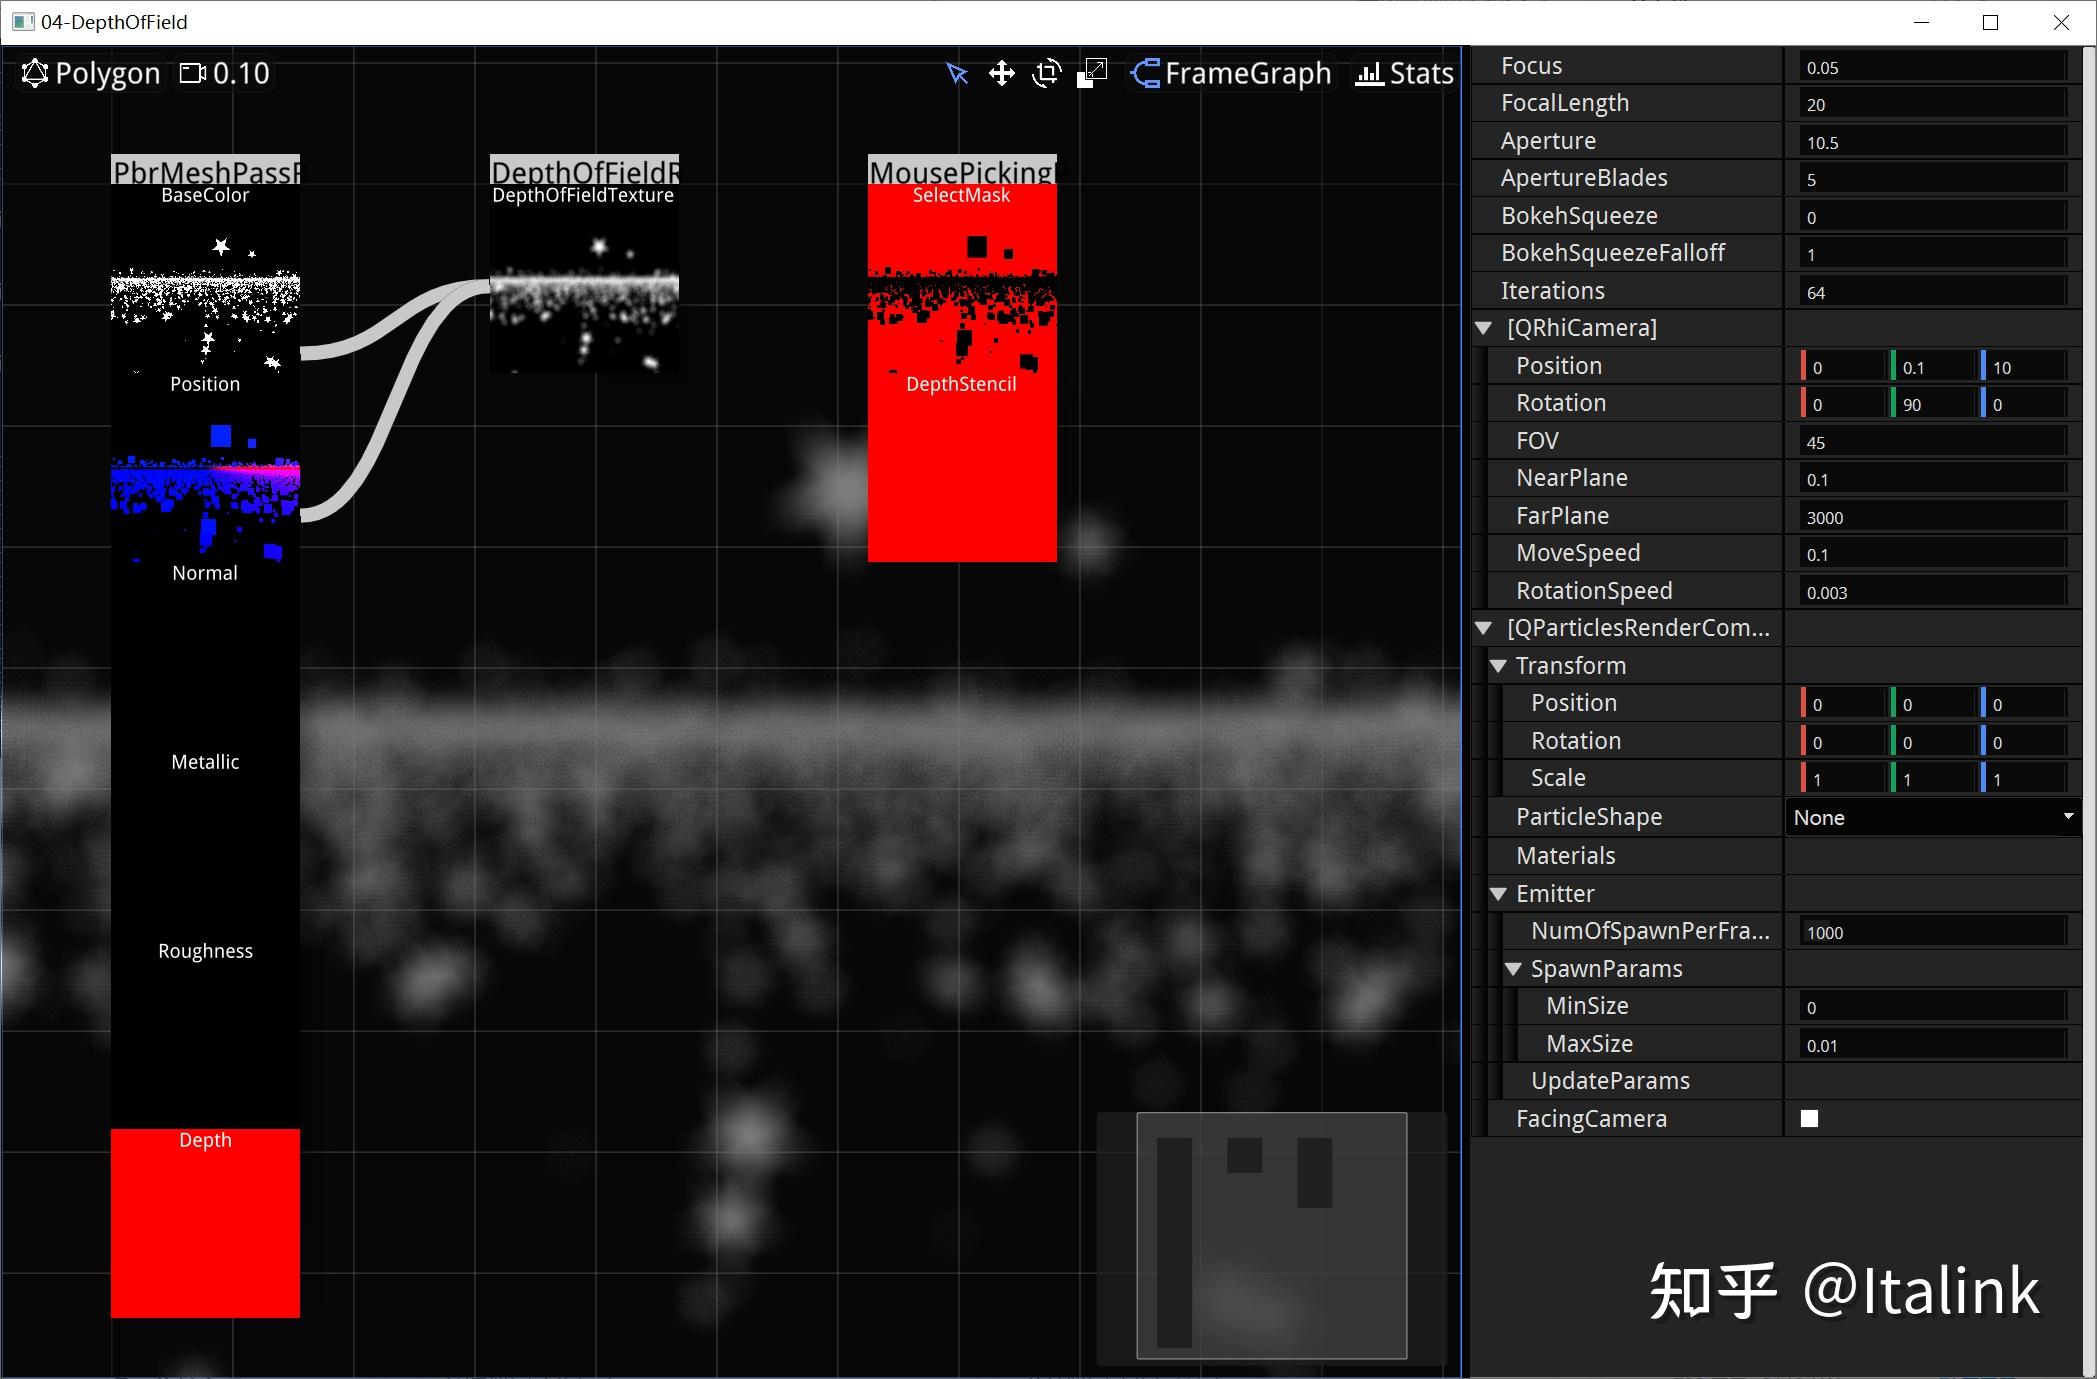Edit the FOV value field
Image resolution: width=2097 pixels, height=1379 pixels.
(x=1933, y=442)
